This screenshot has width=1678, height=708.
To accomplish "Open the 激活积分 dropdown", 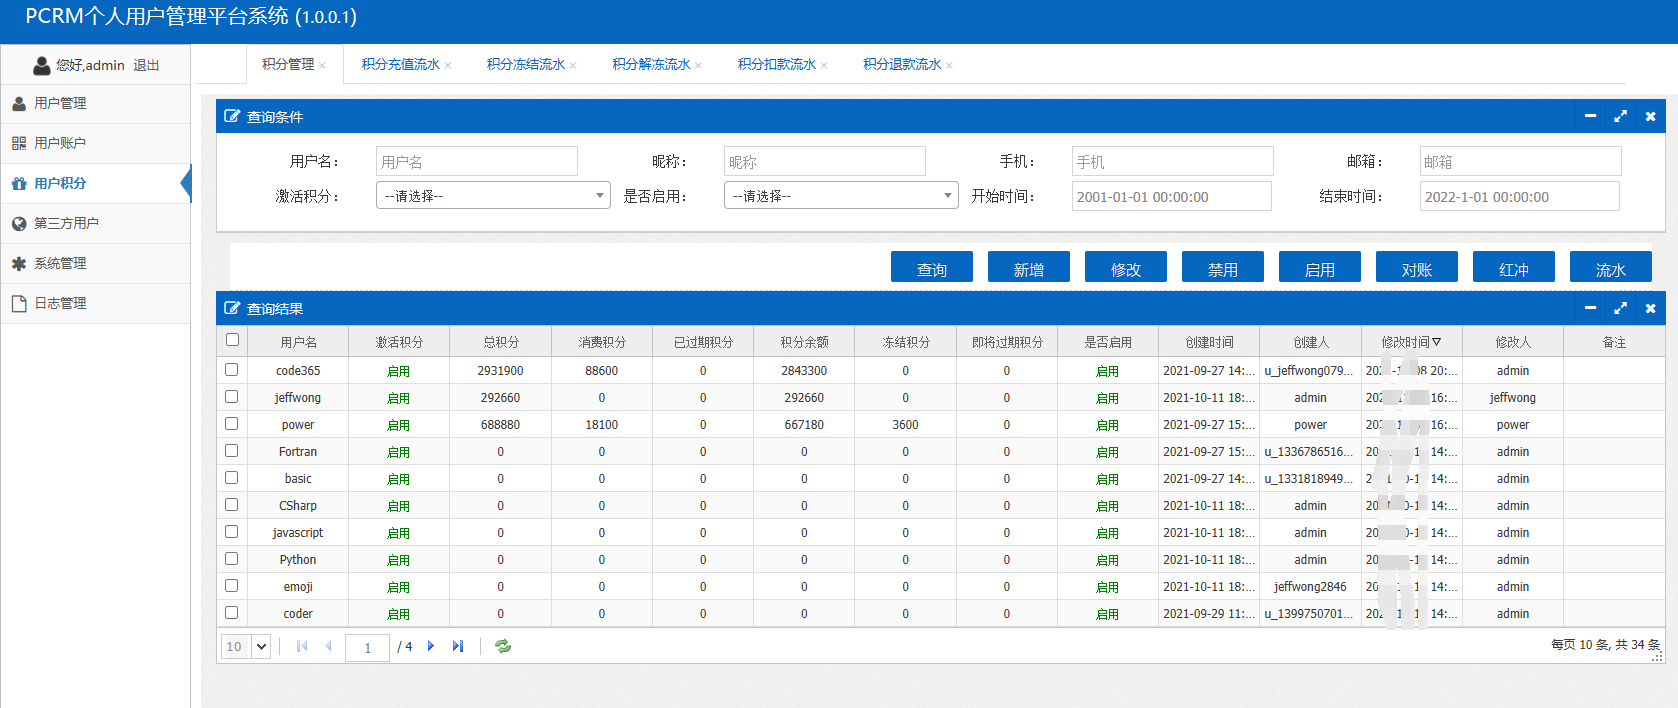I will point(493,196).
